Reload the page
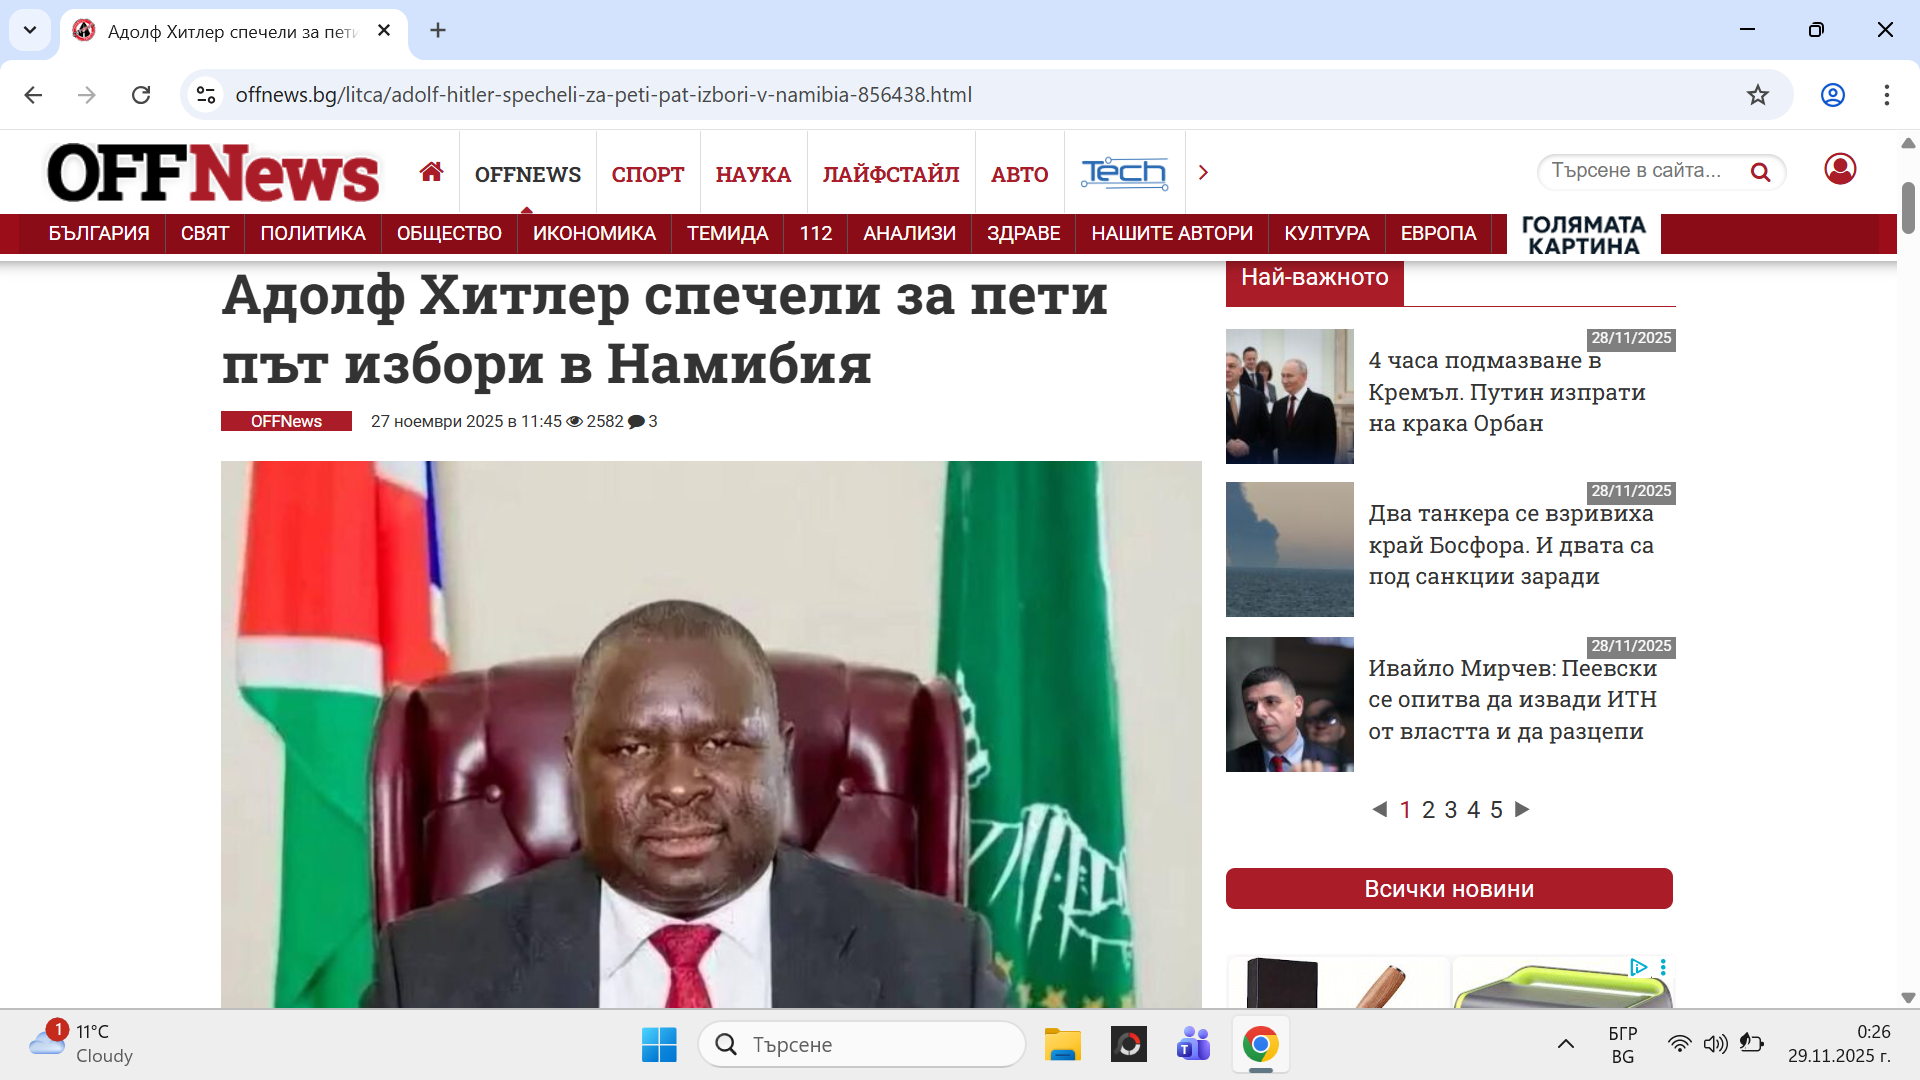This screenshot has height=1080, width=1920. click(x=141, y=95)
